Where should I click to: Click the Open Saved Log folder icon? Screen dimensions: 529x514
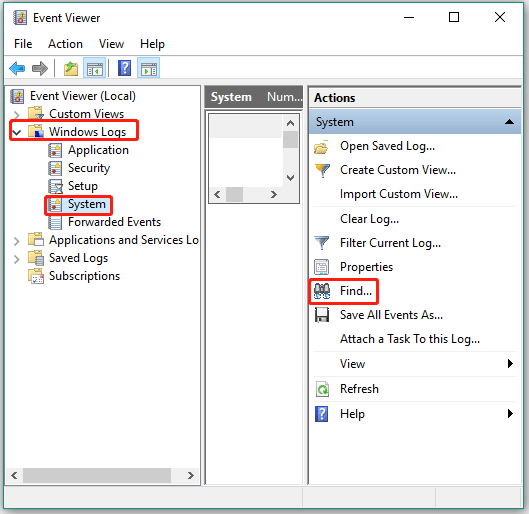coord(321,147)
